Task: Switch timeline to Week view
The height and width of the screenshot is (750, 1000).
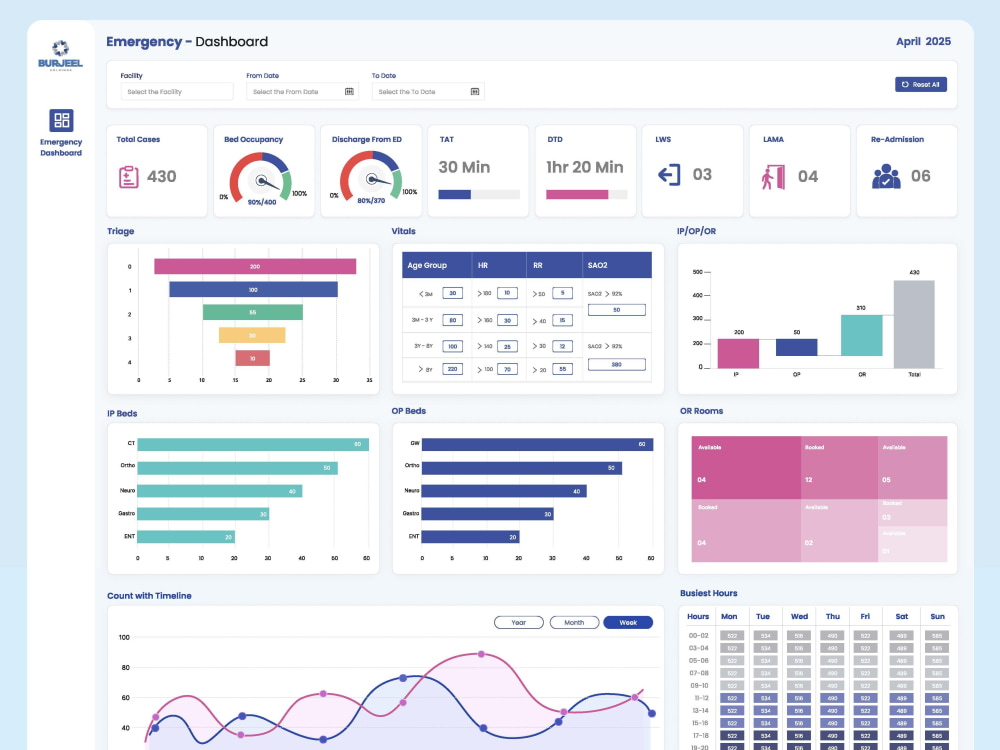Action: point(628,622)
